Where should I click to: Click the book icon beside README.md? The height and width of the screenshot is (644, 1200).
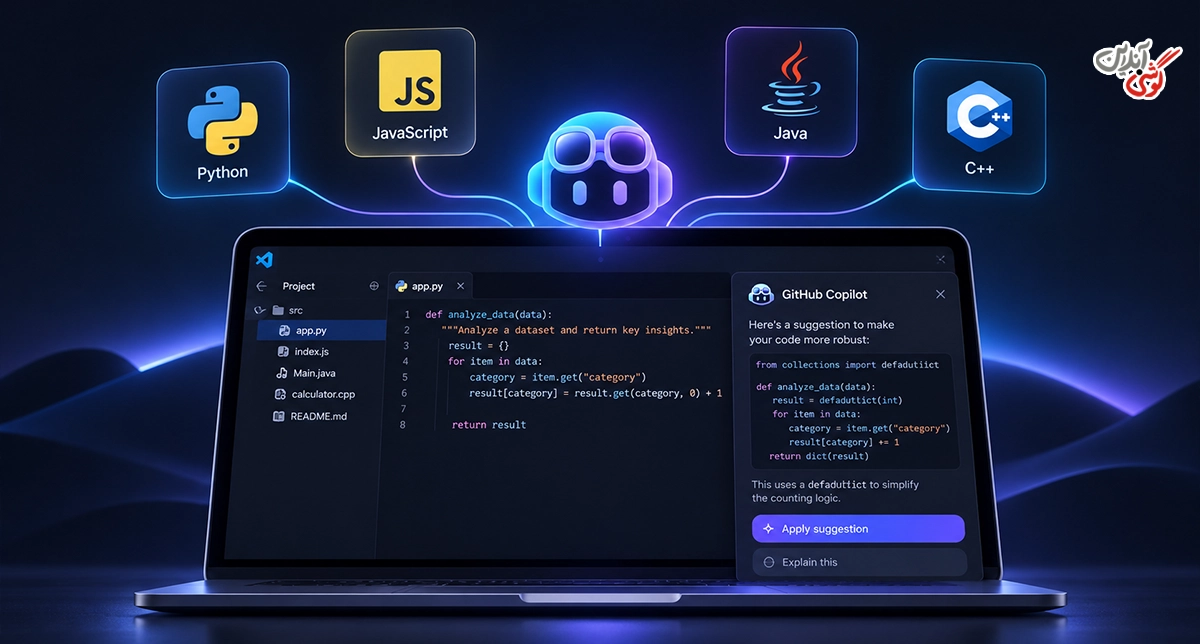click(279, 416)
